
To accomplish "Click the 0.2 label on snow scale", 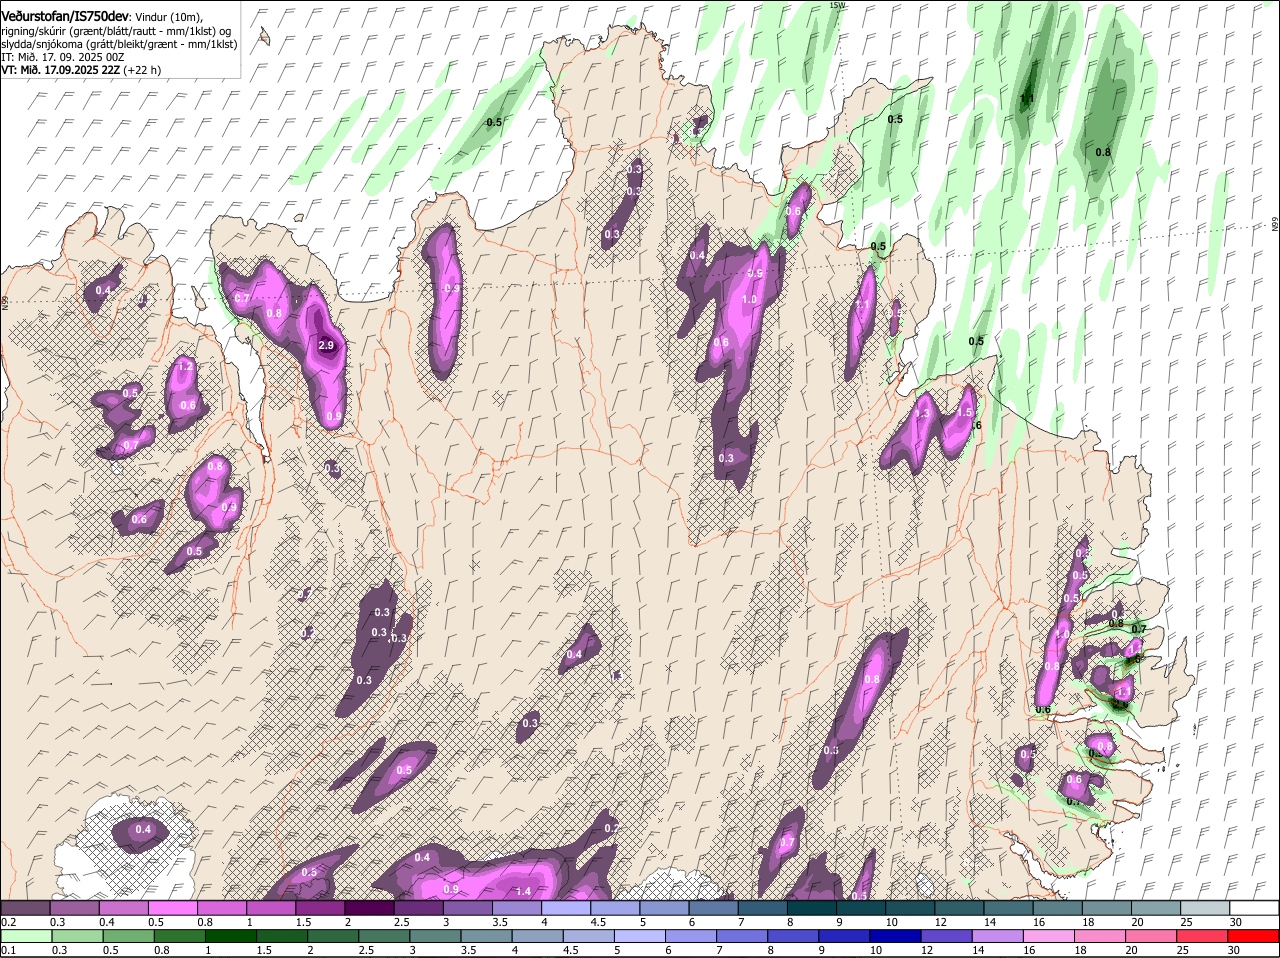I will click(x=8, y=922).
